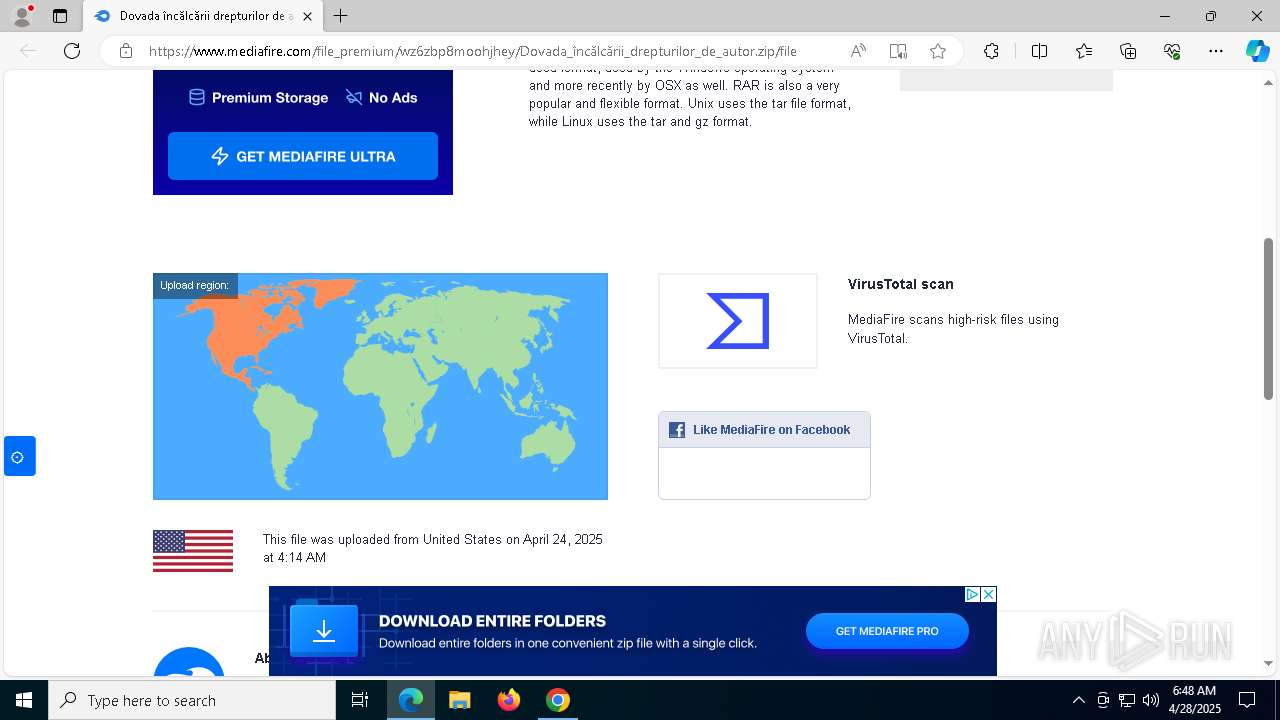This screenshot has height=720, width=1280.
Task: Open Task View on taskbar
Action: pos(360,700)
